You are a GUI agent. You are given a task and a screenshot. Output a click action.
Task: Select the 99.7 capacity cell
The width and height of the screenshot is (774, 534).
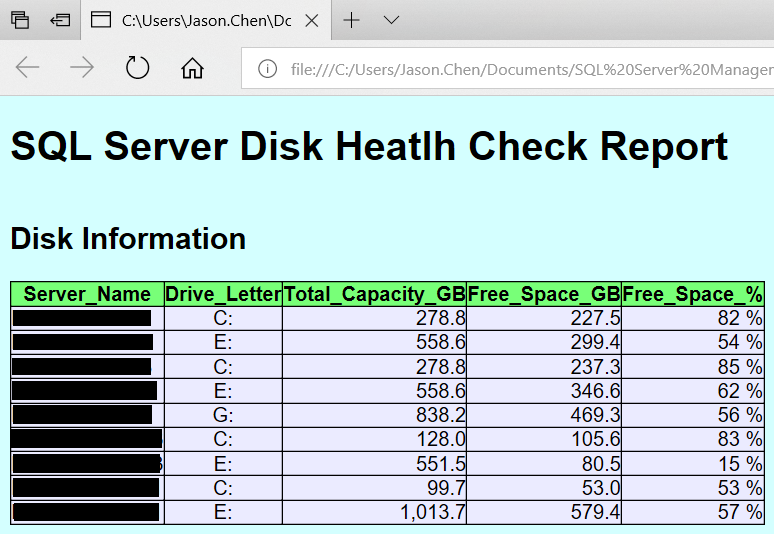tap(375, 488)
